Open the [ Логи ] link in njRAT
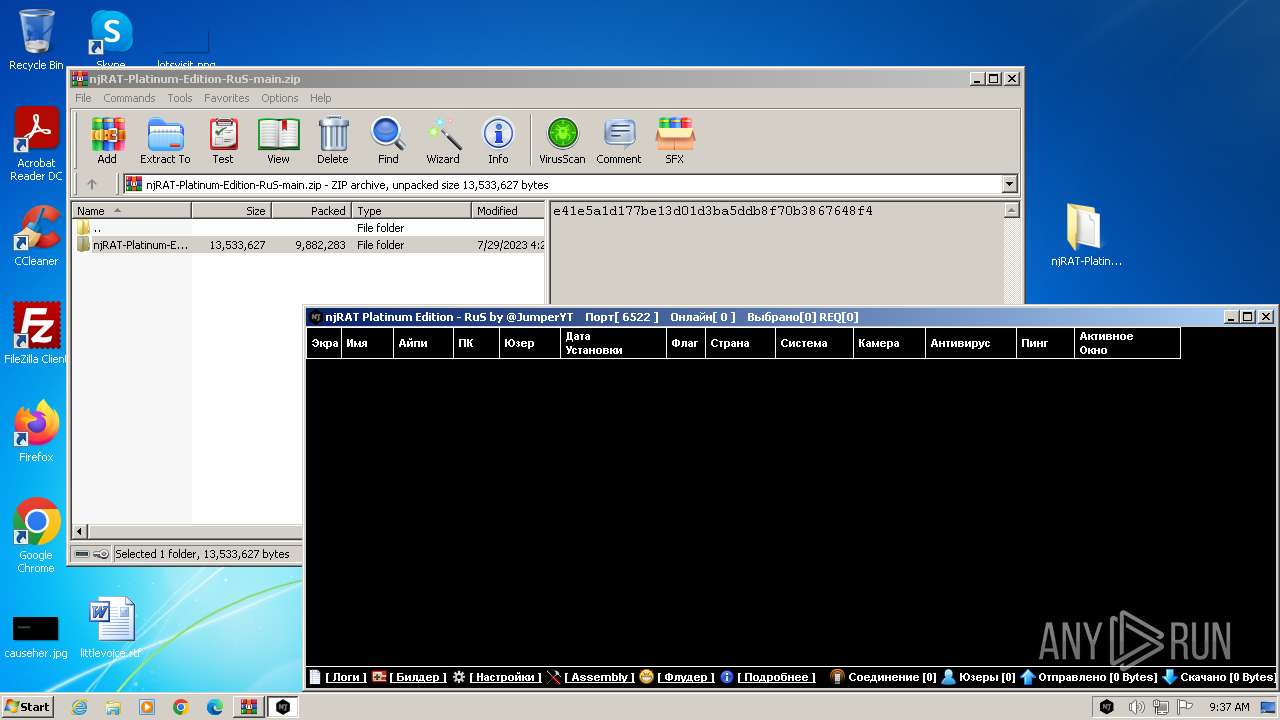 346,677
